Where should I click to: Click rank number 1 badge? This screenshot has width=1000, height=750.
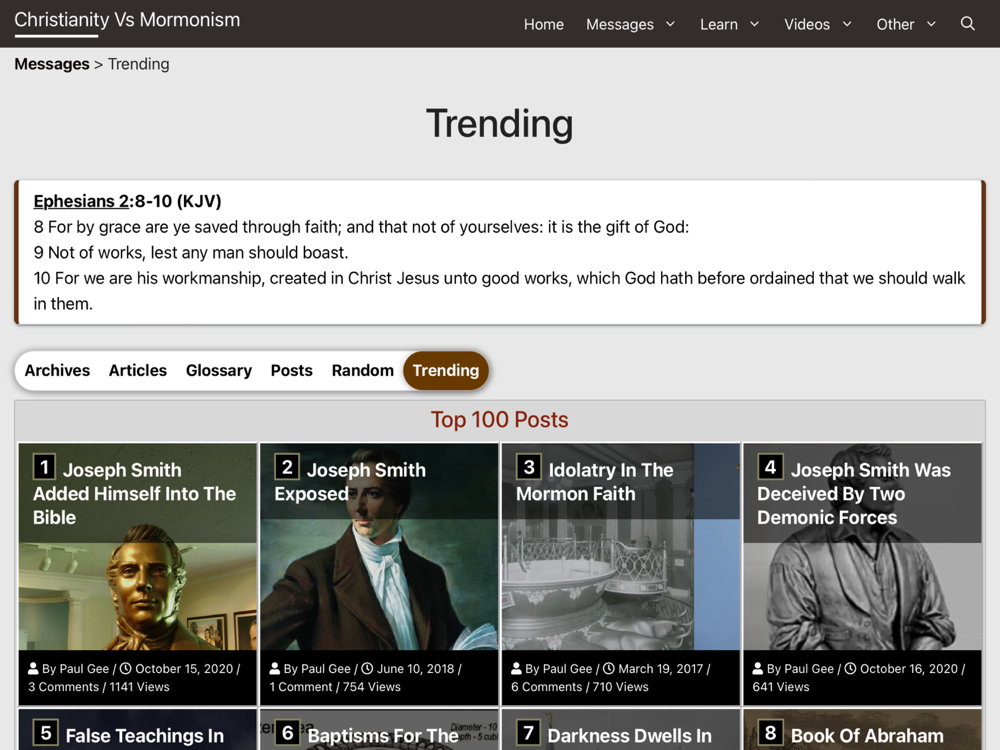tap(45, 467)
